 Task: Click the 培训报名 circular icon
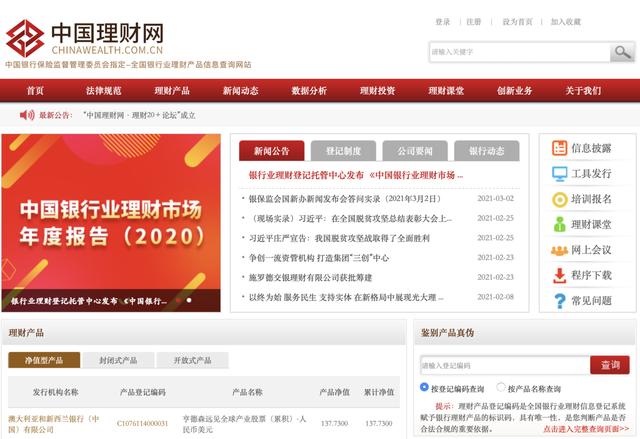coord(560,200)
